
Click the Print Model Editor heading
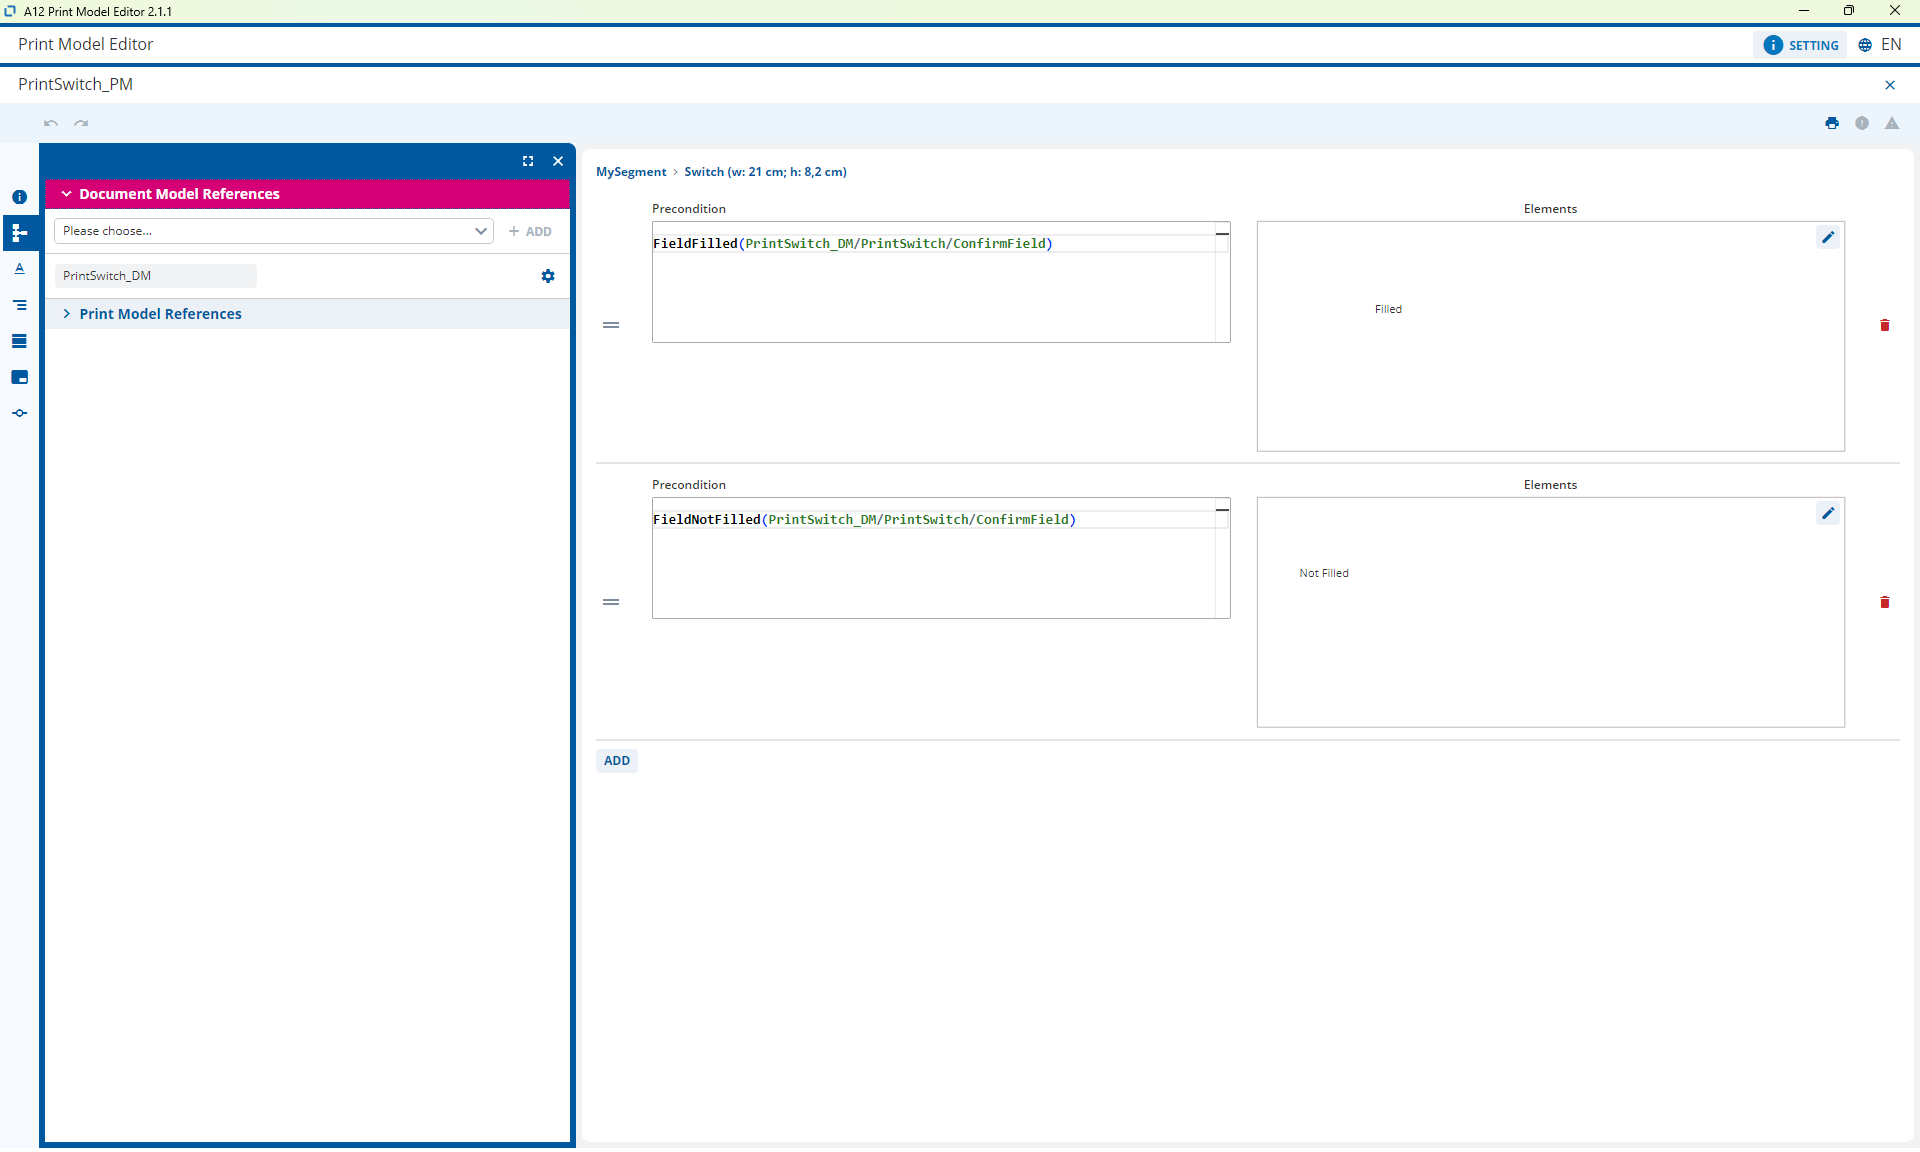[86, 44]
